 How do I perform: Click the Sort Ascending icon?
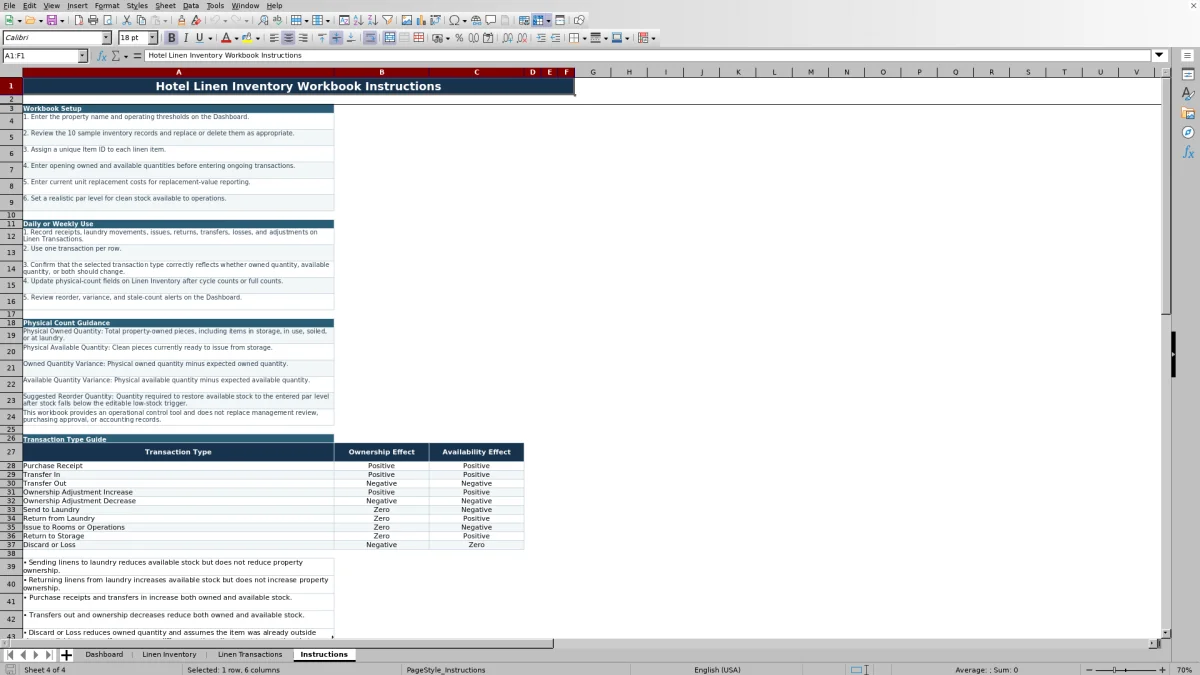(x=358, y=20)
